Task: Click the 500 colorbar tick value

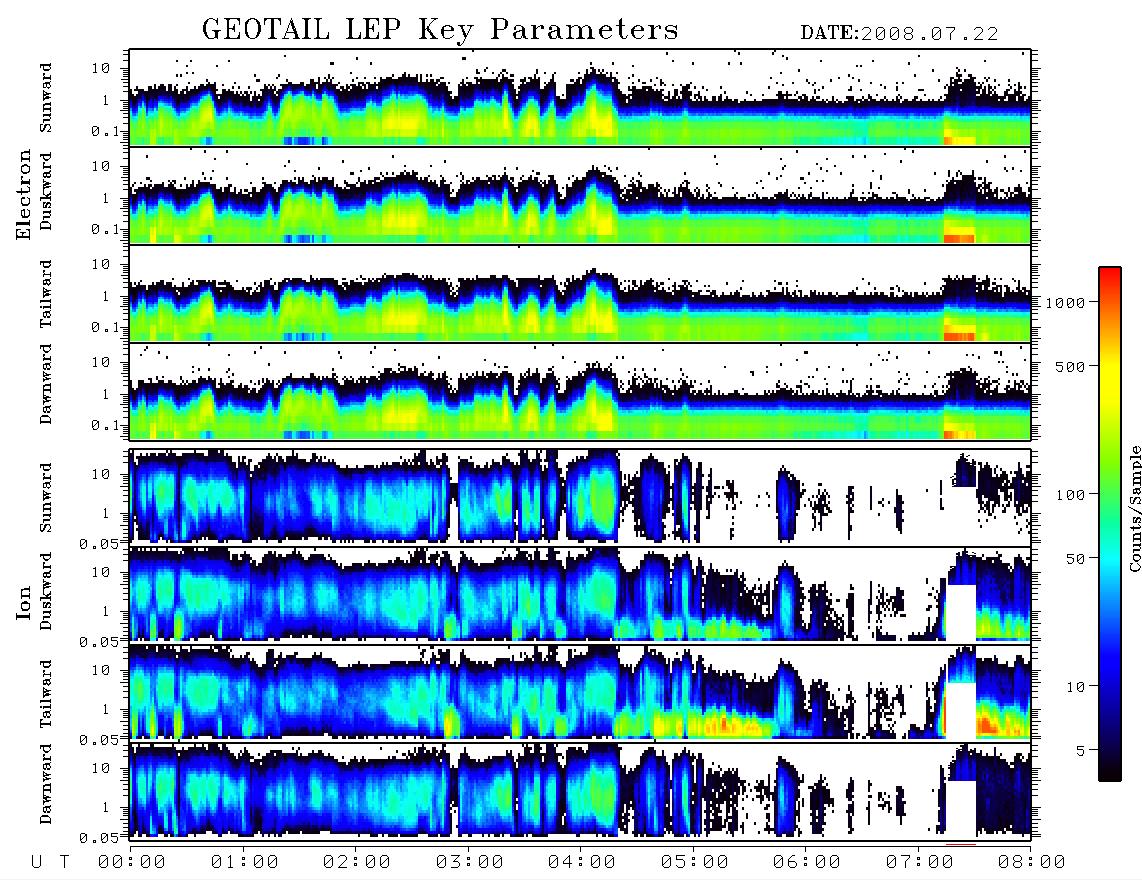Action: pyautogui.click(x=1070, y=366)
